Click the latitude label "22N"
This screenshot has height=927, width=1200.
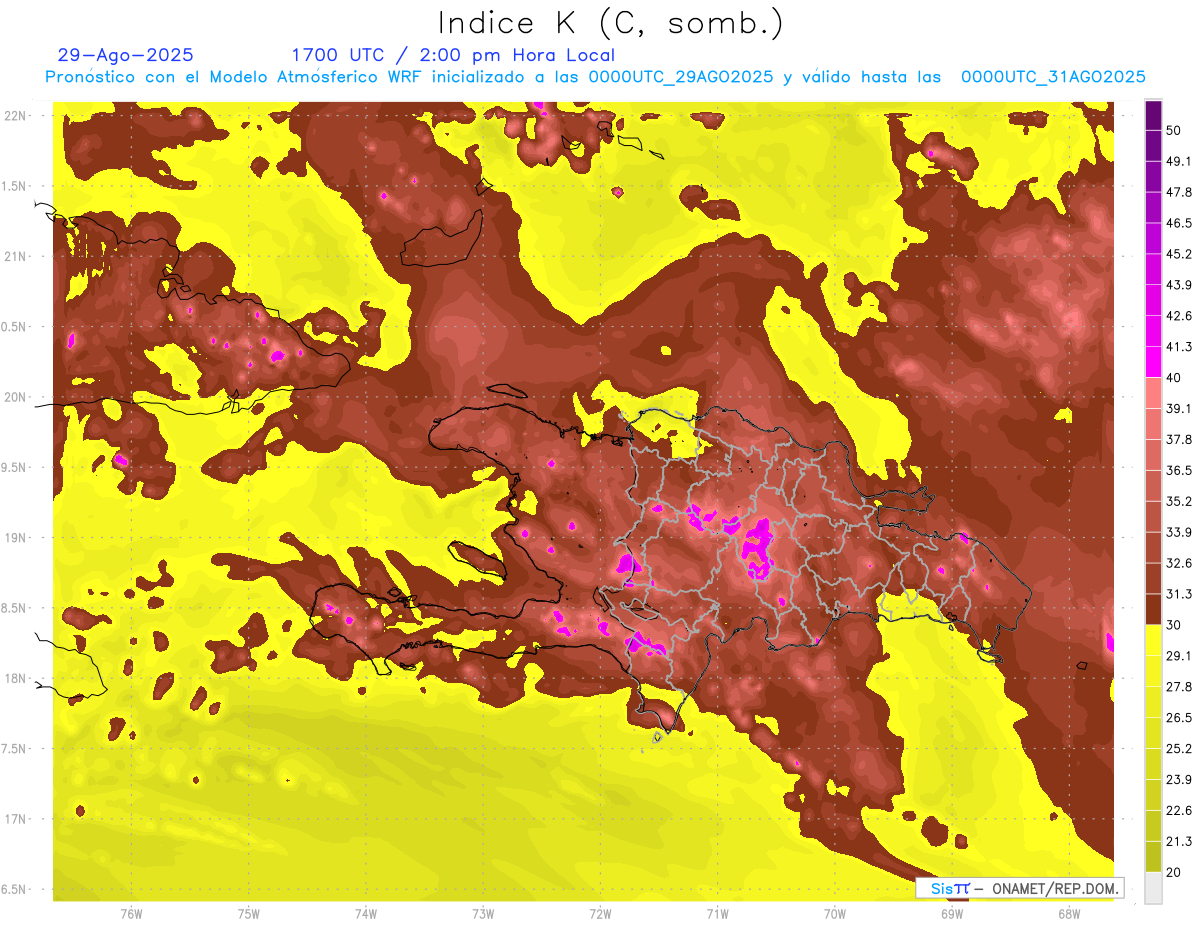point(16,115)
